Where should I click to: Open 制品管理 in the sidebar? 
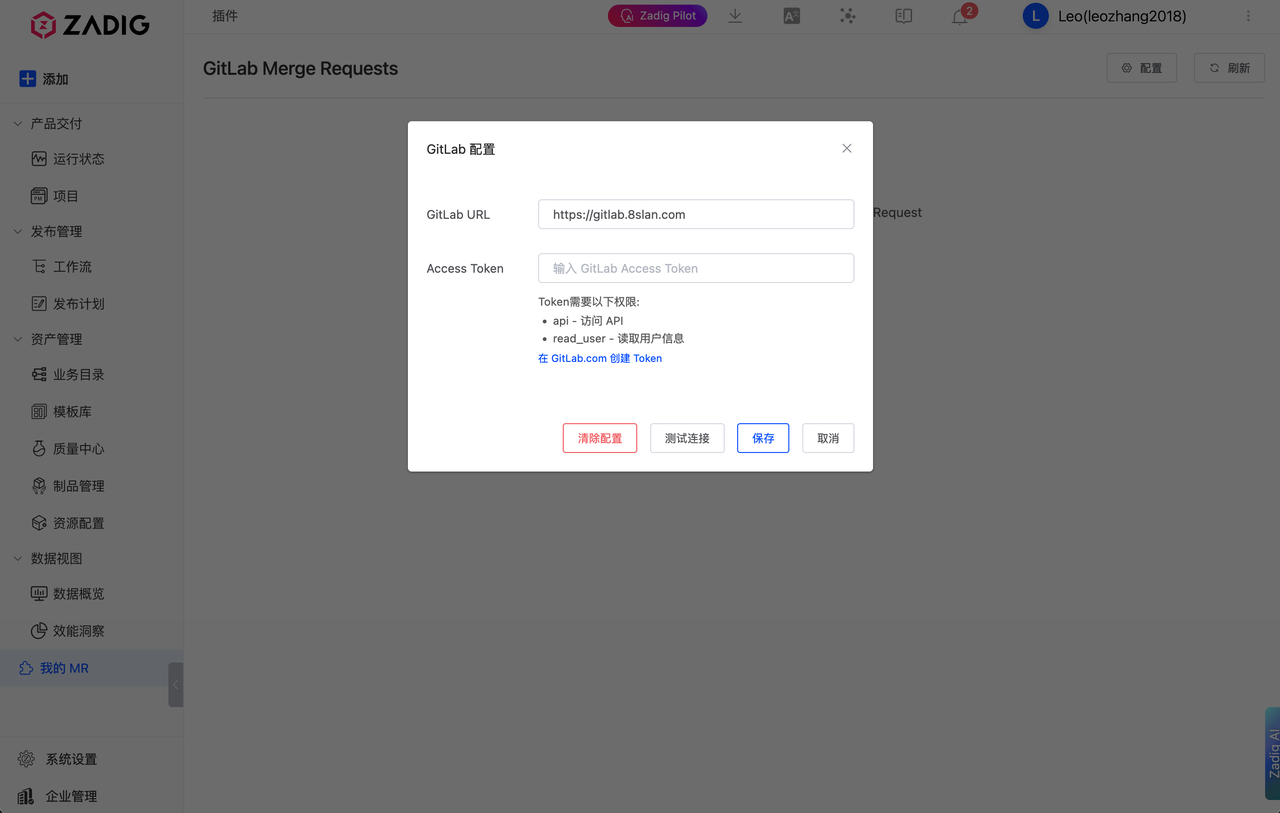pyautogui.click(x=68, y=486)
